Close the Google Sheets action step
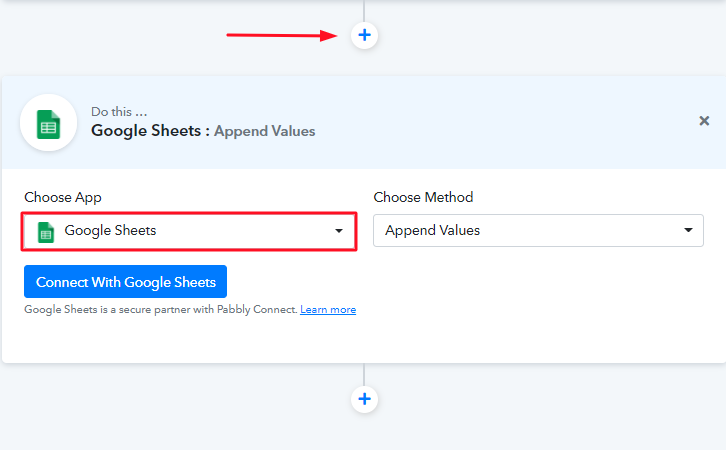 click(x=704, y=121)
